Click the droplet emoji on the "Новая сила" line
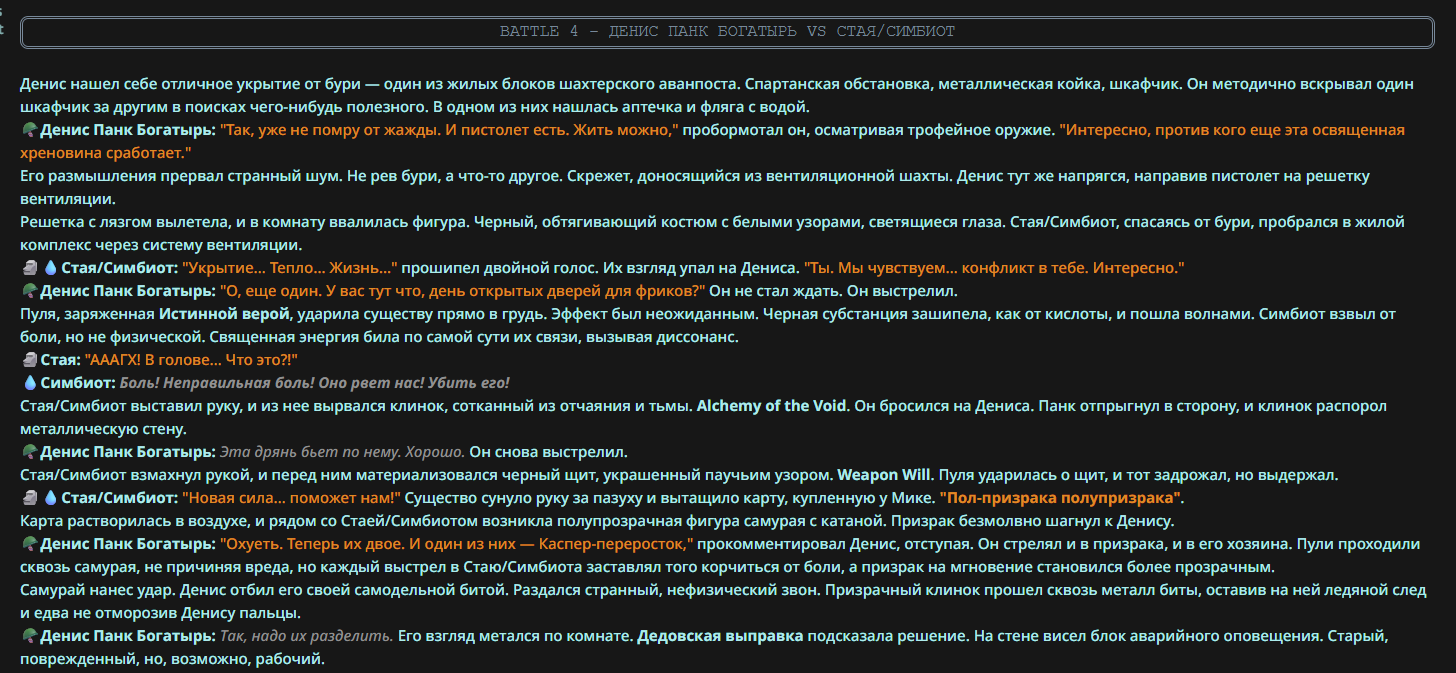This screenshot has width=1456, height=673. (49, 498)
